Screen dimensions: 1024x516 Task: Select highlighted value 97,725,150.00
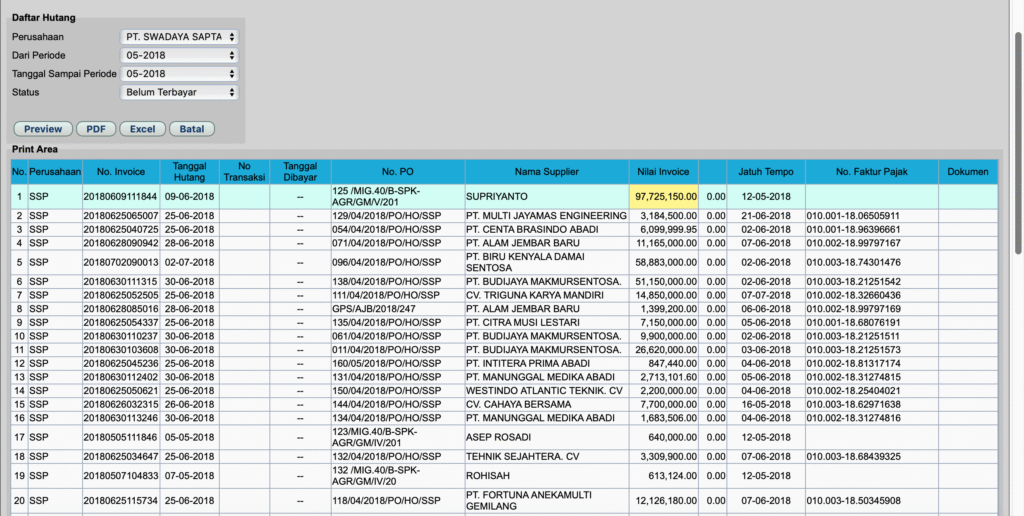coord(664,197)
